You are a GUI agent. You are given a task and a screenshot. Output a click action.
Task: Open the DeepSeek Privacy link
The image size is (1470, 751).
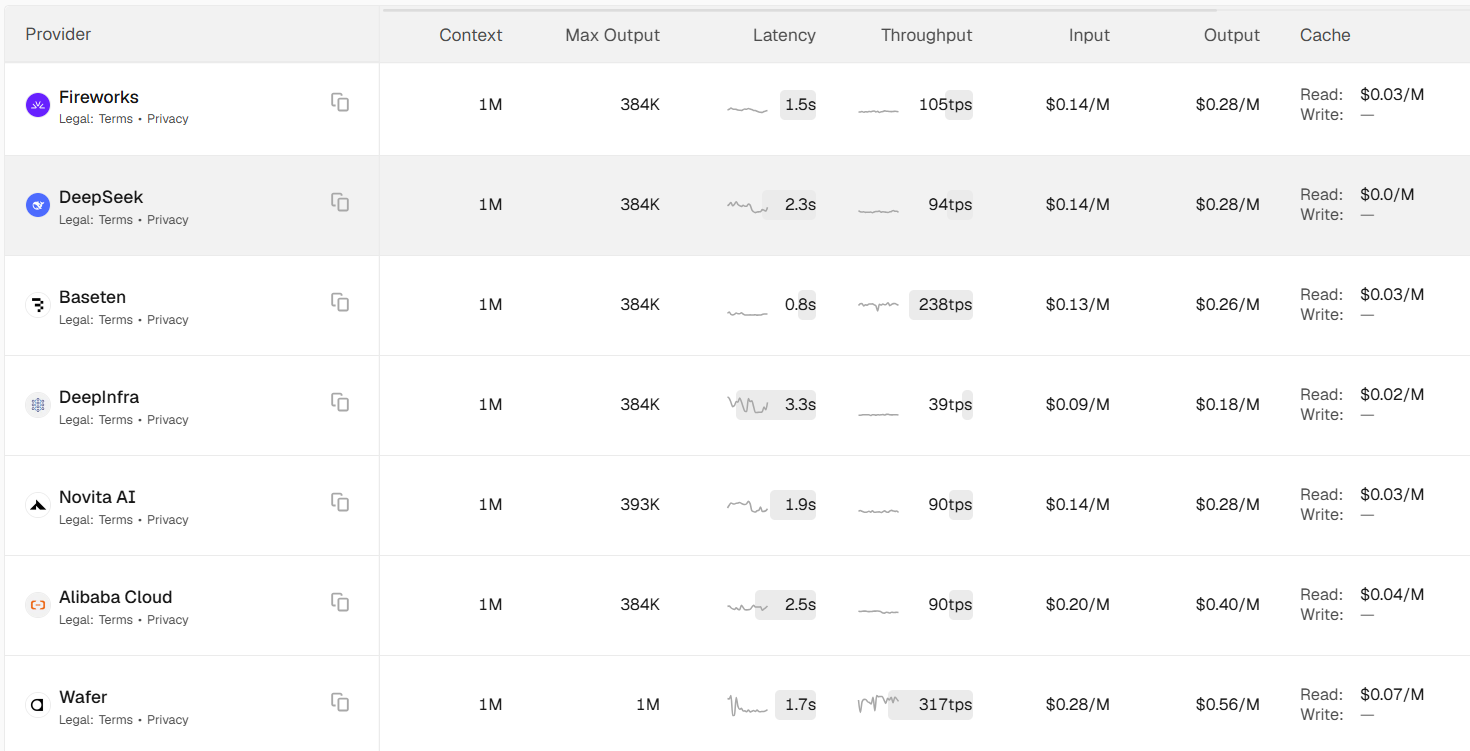[168, 220]
